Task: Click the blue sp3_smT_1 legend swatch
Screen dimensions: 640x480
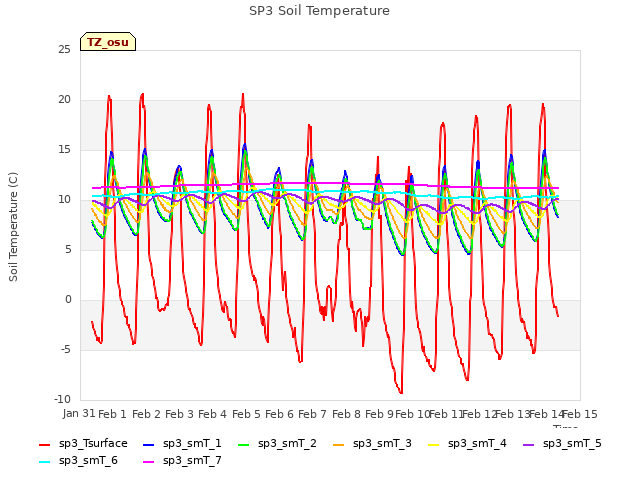Action: point(149,444)
